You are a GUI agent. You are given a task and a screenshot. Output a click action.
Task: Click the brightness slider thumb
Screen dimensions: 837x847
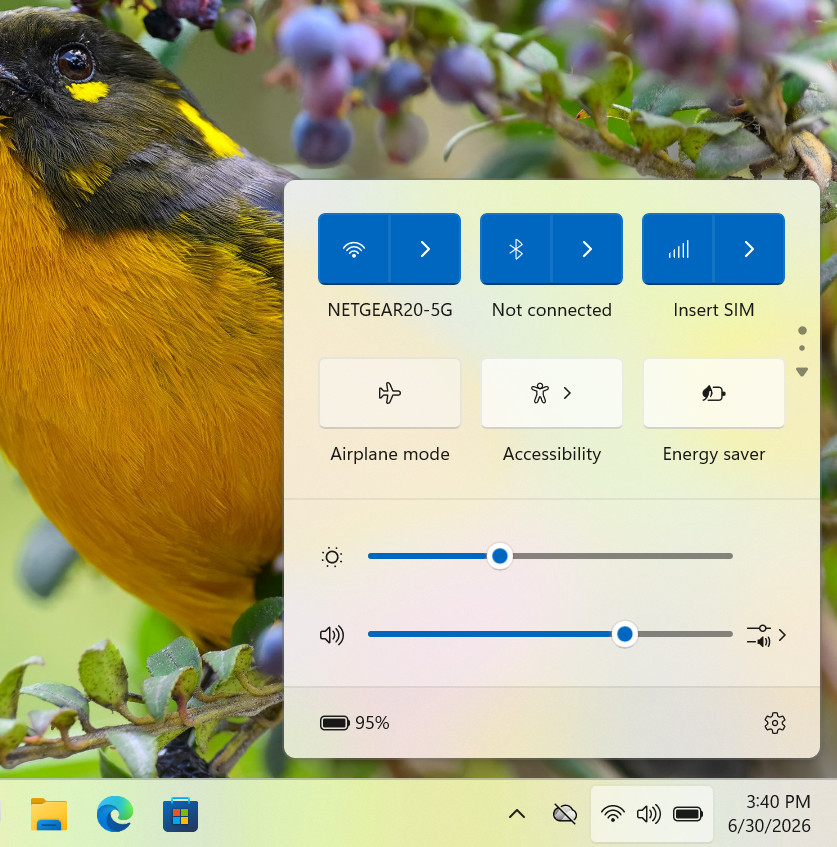click(500, 556)
